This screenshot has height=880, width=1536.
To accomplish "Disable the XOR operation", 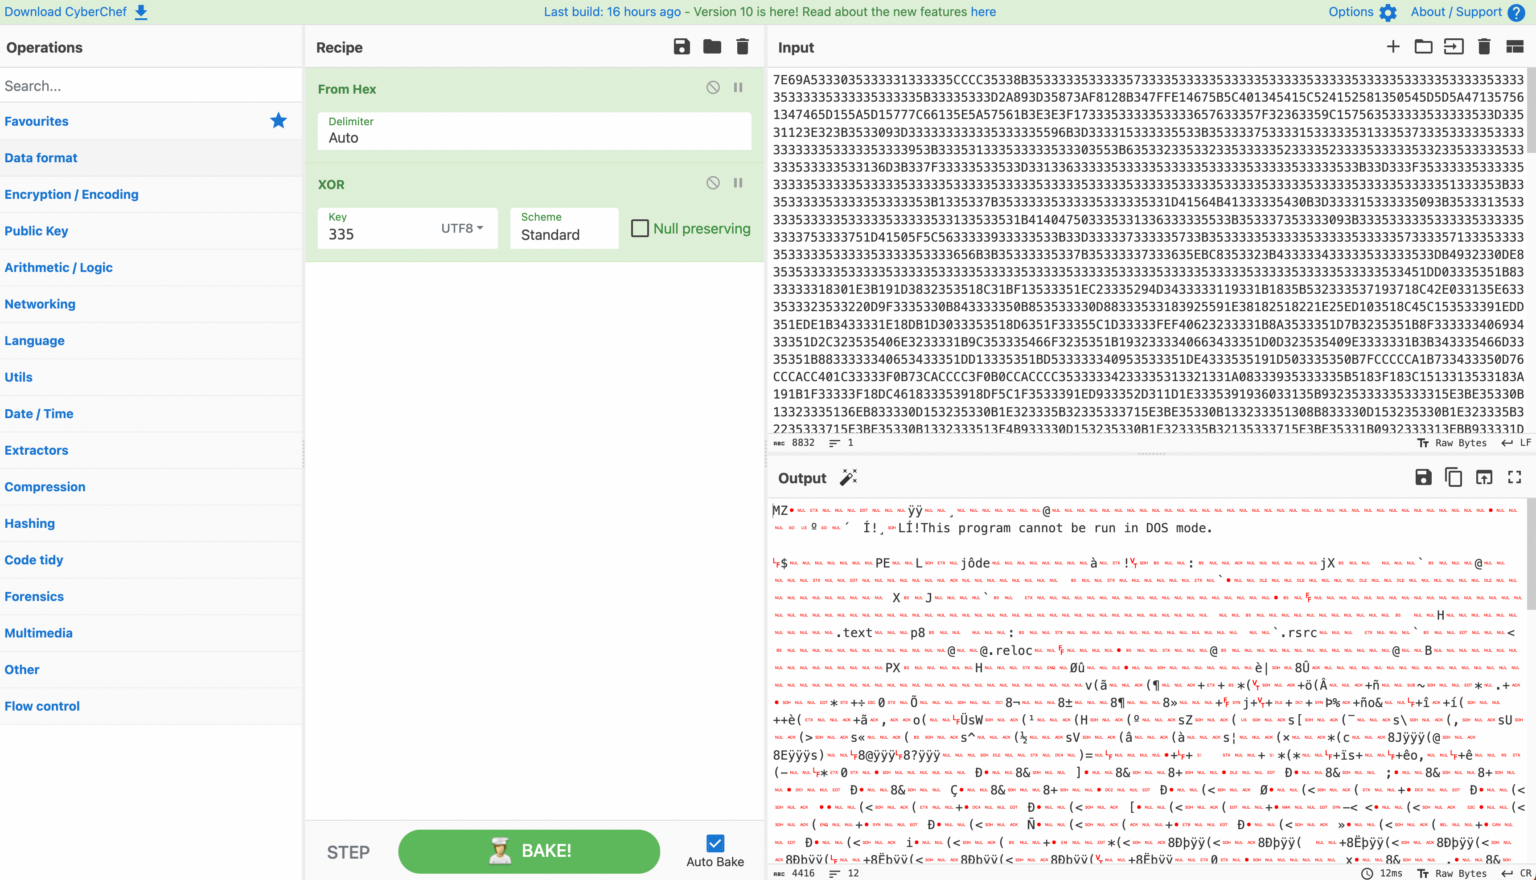I will tap(713, 183).
